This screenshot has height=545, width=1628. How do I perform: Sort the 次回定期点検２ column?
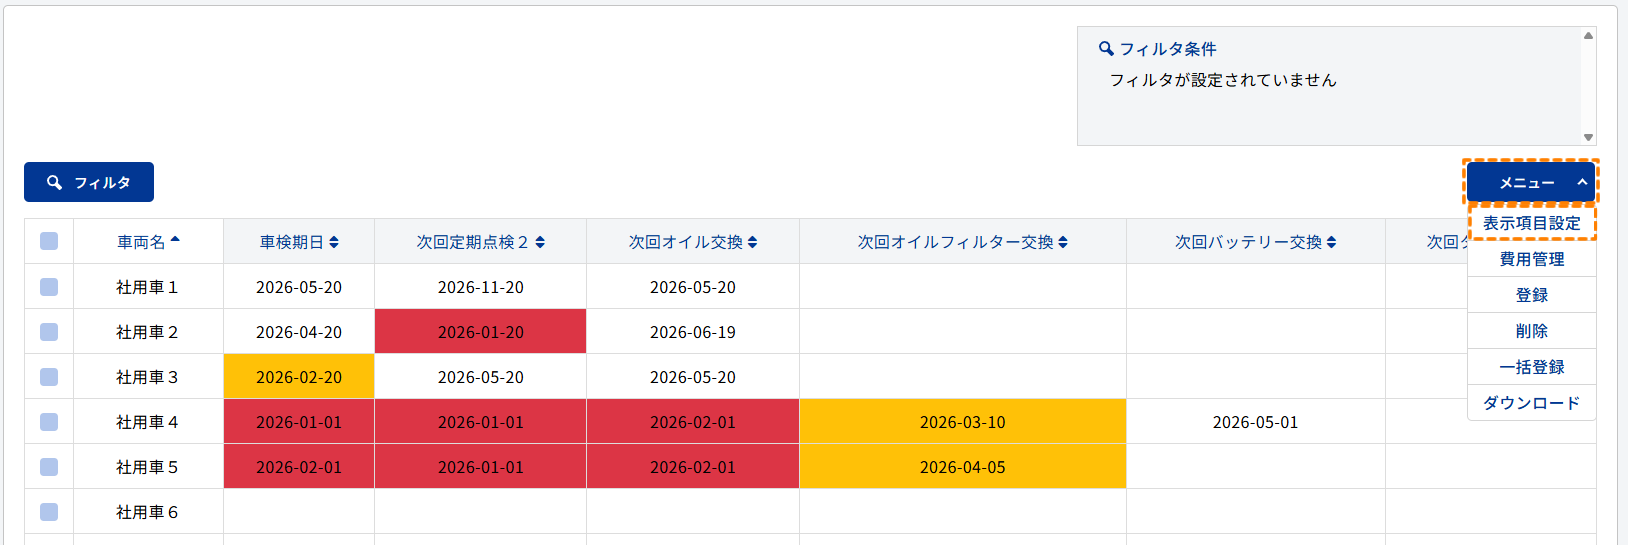tap(540, 242)
